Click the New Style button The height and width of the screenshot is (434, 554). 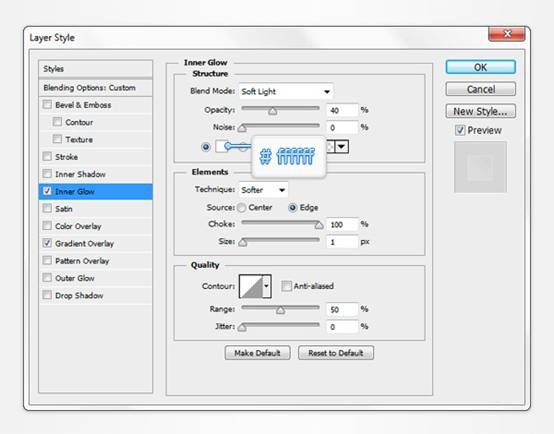point(481,111)
